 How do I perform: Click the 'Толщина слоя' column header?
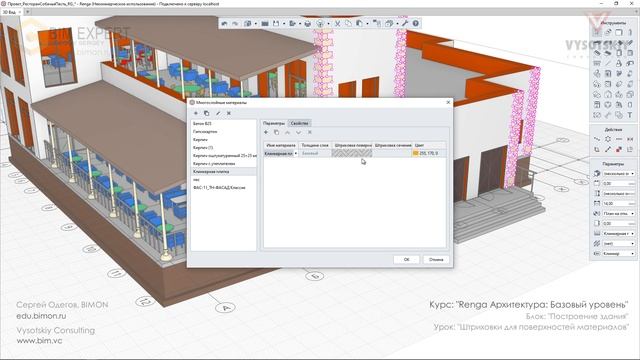315,145
